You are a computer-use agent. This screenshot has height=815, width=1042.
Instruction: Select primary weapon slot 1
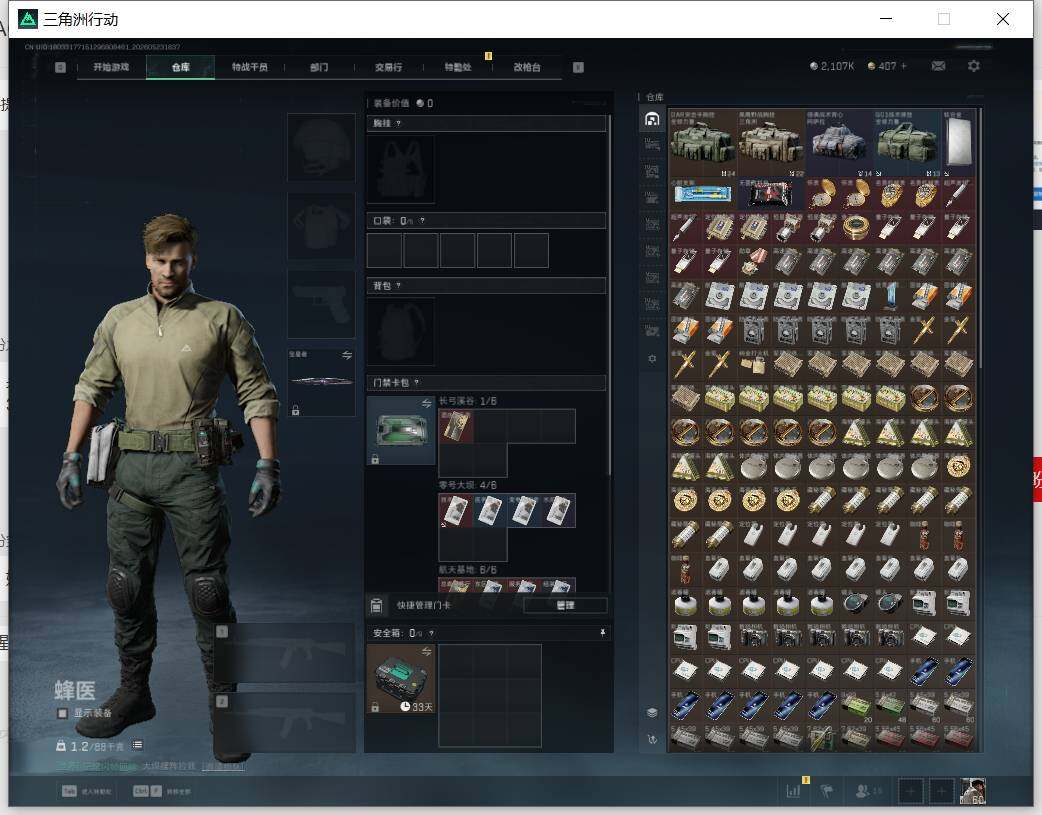284,653
